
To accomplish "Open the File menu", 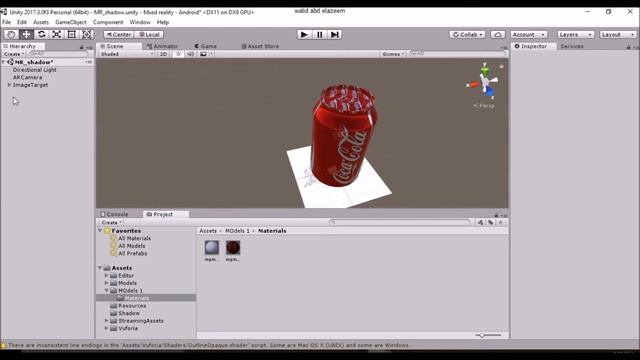I will (7, 22).
